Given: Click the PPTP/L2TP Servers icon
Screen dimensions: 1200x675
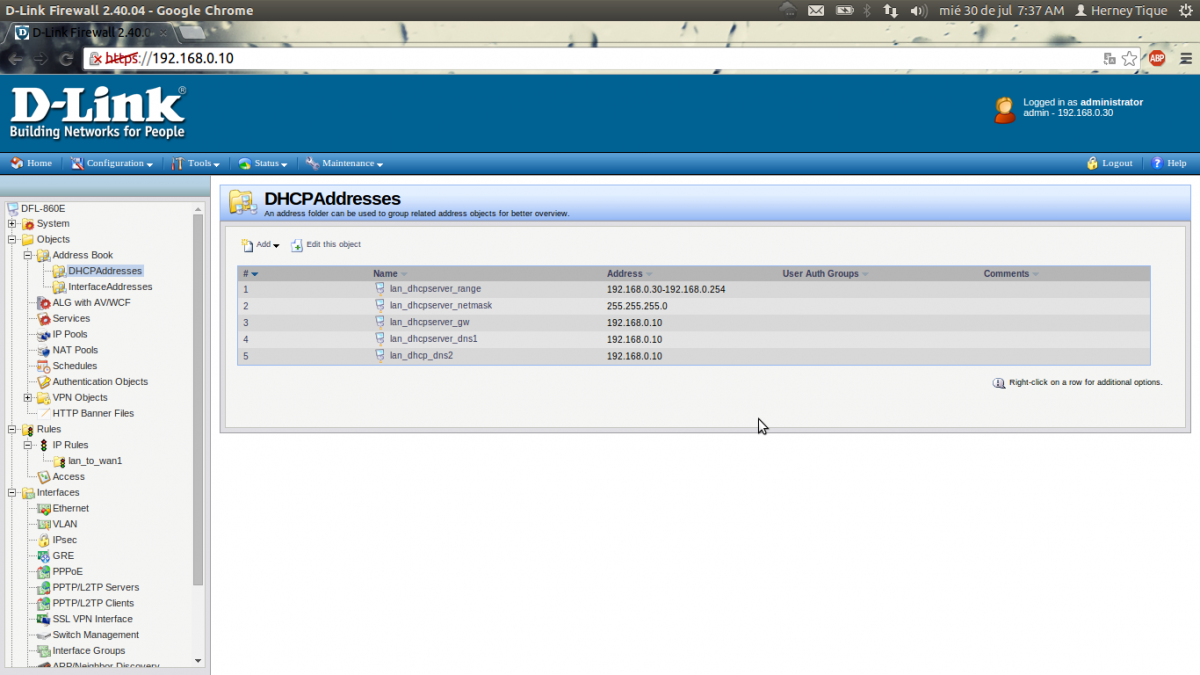Looking at the screenshot, I should [44, 587].
